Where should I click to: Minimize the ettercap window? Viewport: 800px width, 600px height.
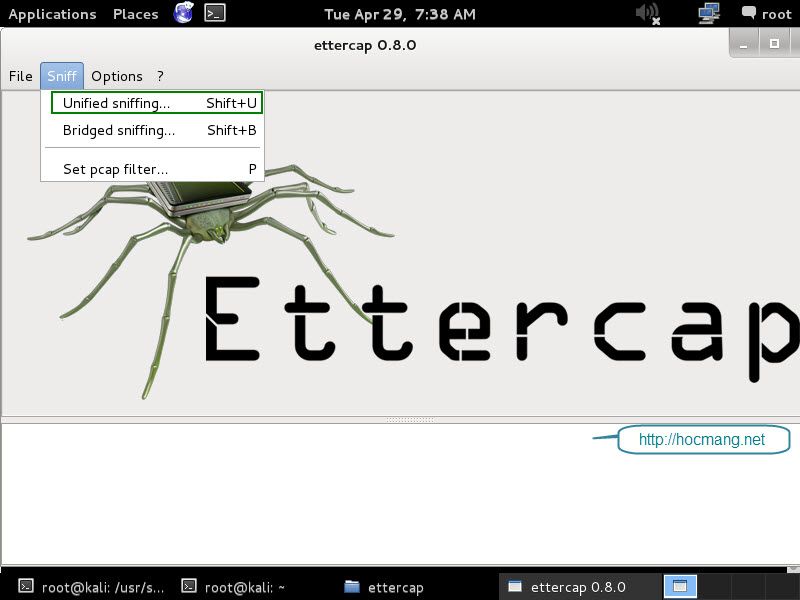click(x=744, y=44)
